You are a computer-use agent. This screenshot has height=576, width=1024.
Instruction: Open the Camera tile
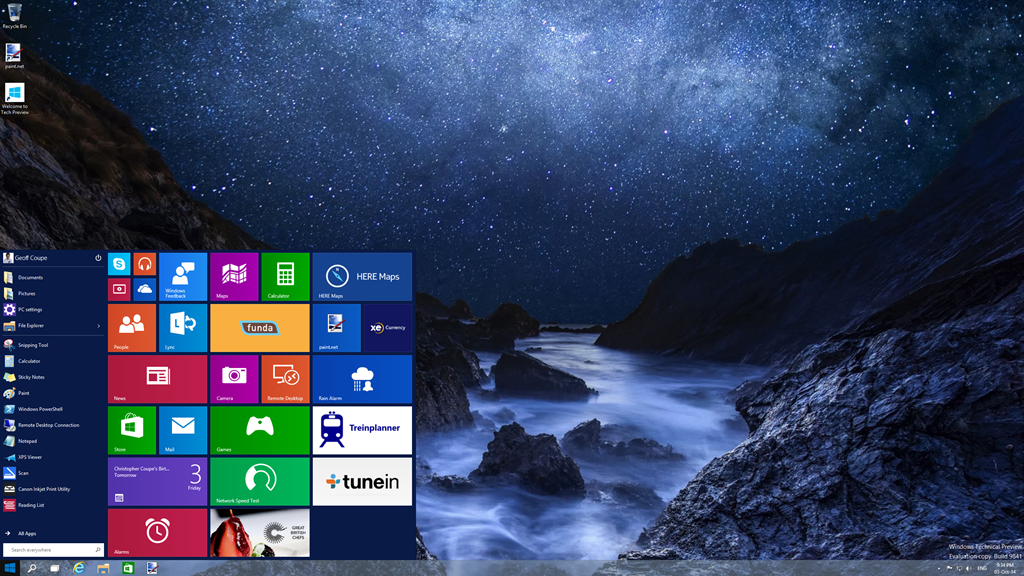234,379
